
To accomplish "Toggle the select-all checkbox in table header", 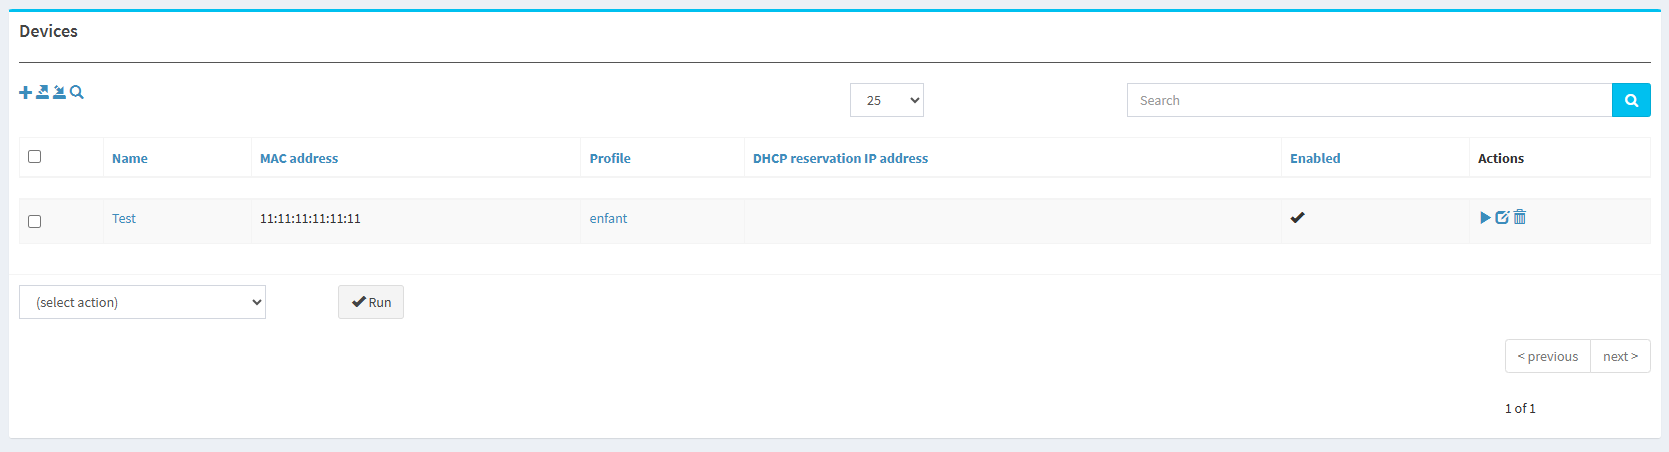I will (x=35, y=156).
